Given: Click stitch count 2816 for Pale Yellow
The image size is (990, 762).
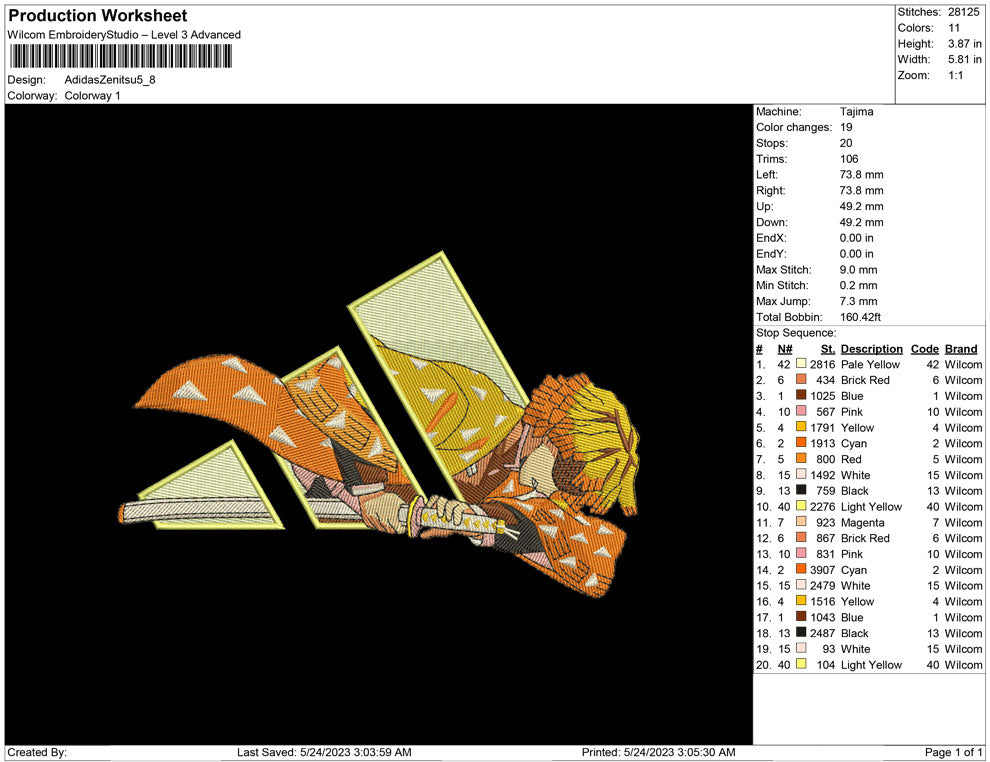Looking at the screenshot, I should (823, 364).
